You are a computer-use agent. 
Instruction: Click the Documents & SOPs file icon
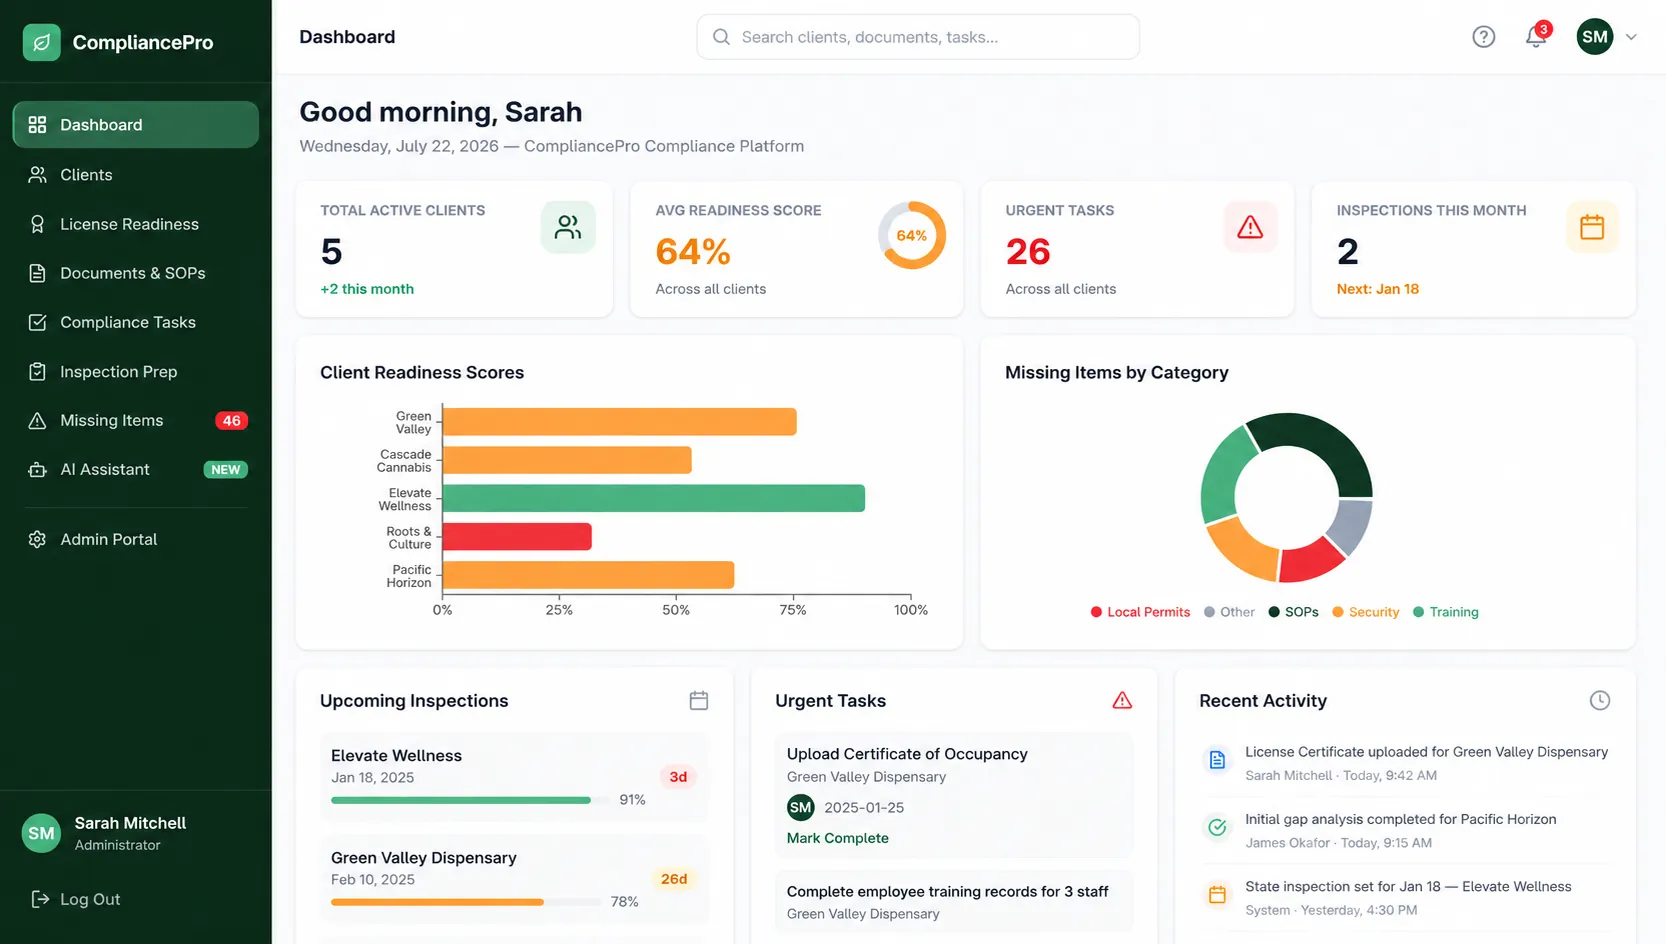tap(37, 273)
